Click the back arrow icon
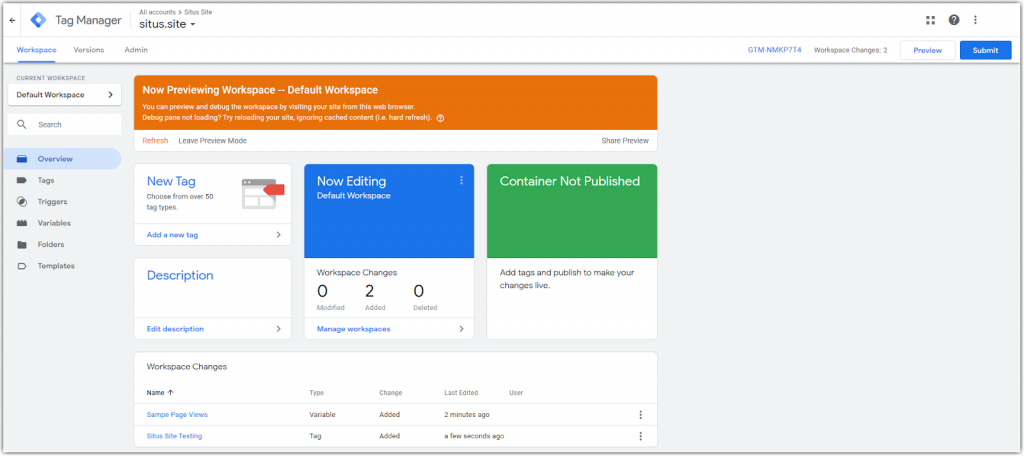Image resolution: width=1024 pixels, height=456 pixels. pos(12,20)
